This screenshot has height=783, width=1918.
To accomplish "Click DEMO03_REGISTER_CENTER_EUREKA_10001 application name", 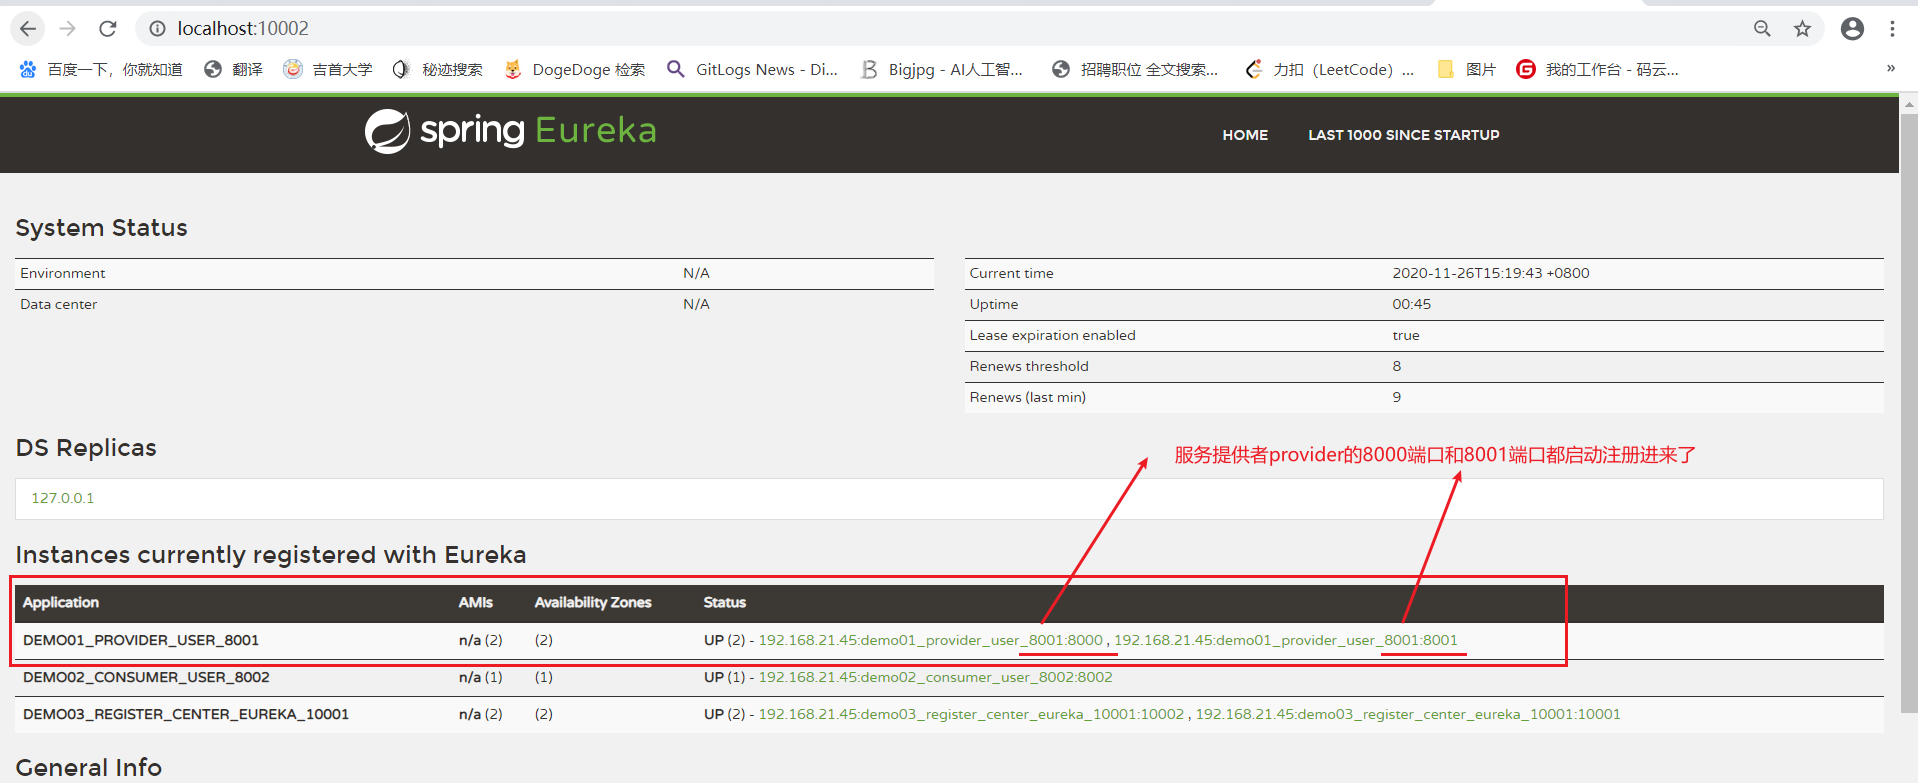I will point(186,714).
